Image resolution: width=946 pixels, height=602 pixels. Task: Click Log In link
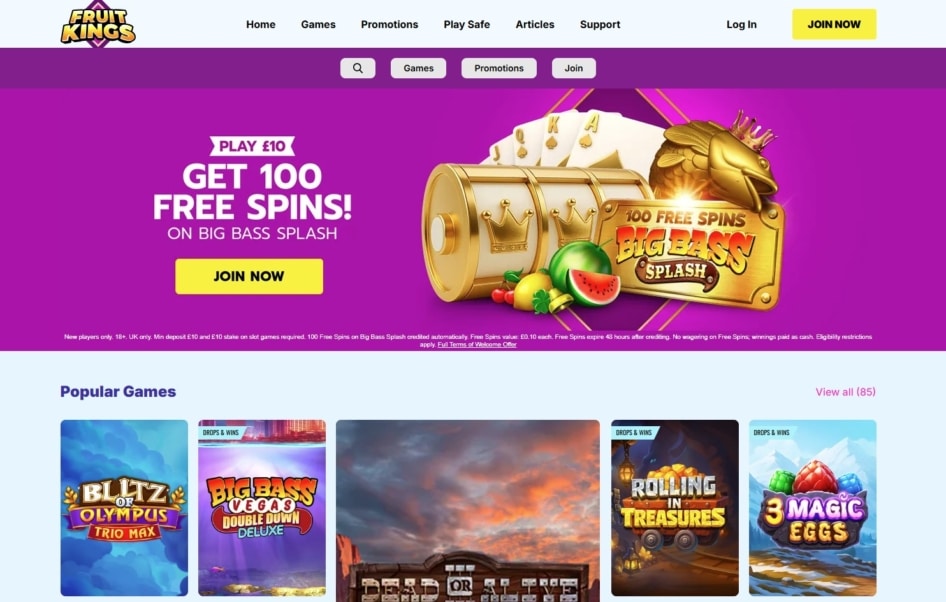741,24
